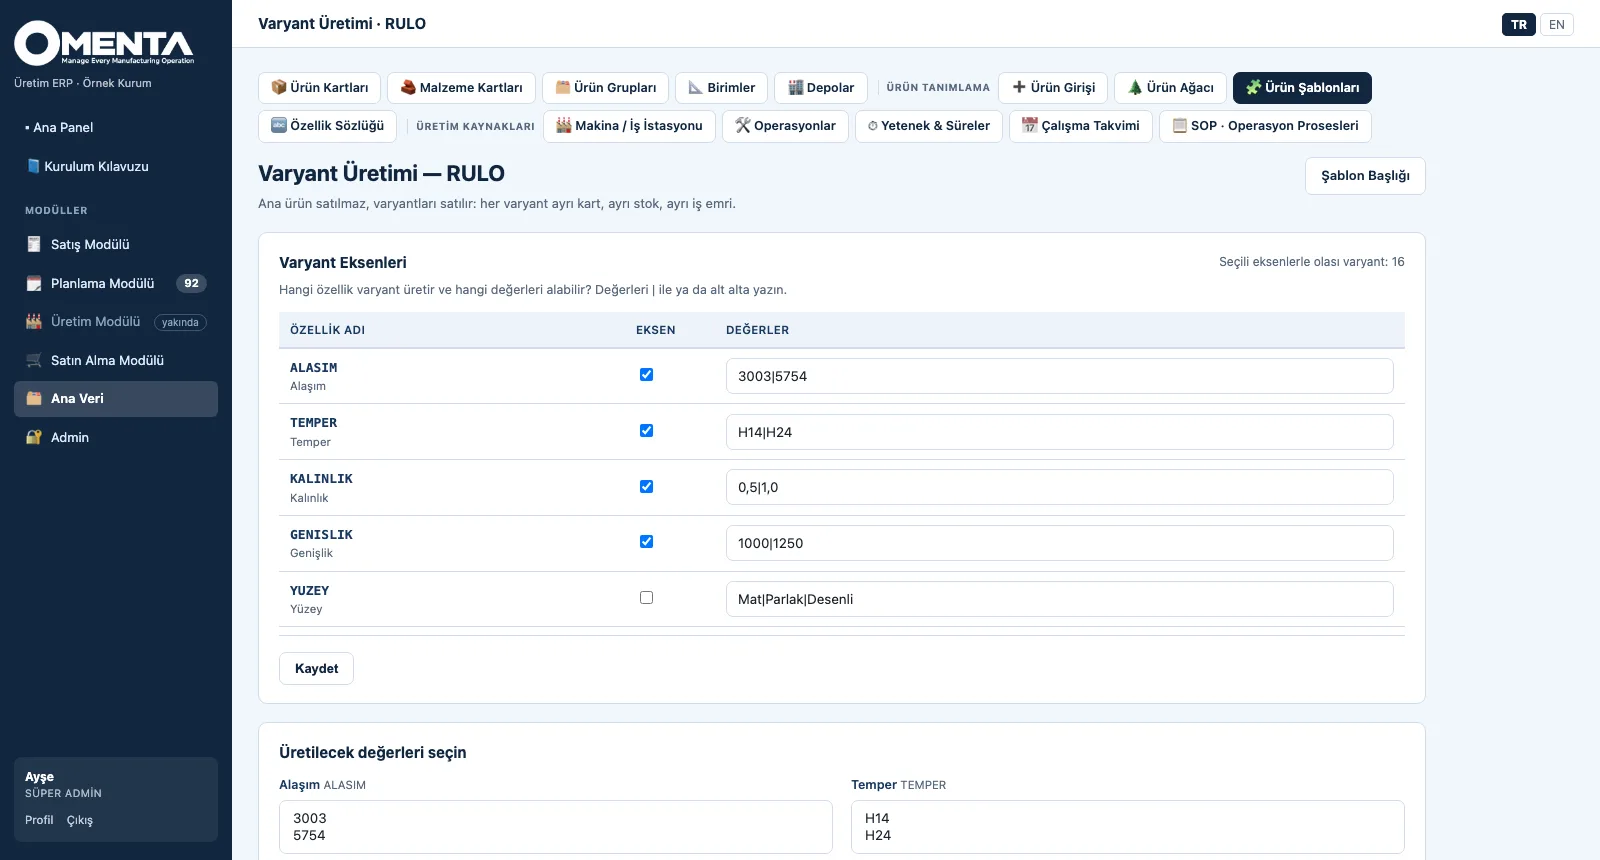Click the Satış Modülü sidebar icon
1600x860 pixels.
[34, 244]
